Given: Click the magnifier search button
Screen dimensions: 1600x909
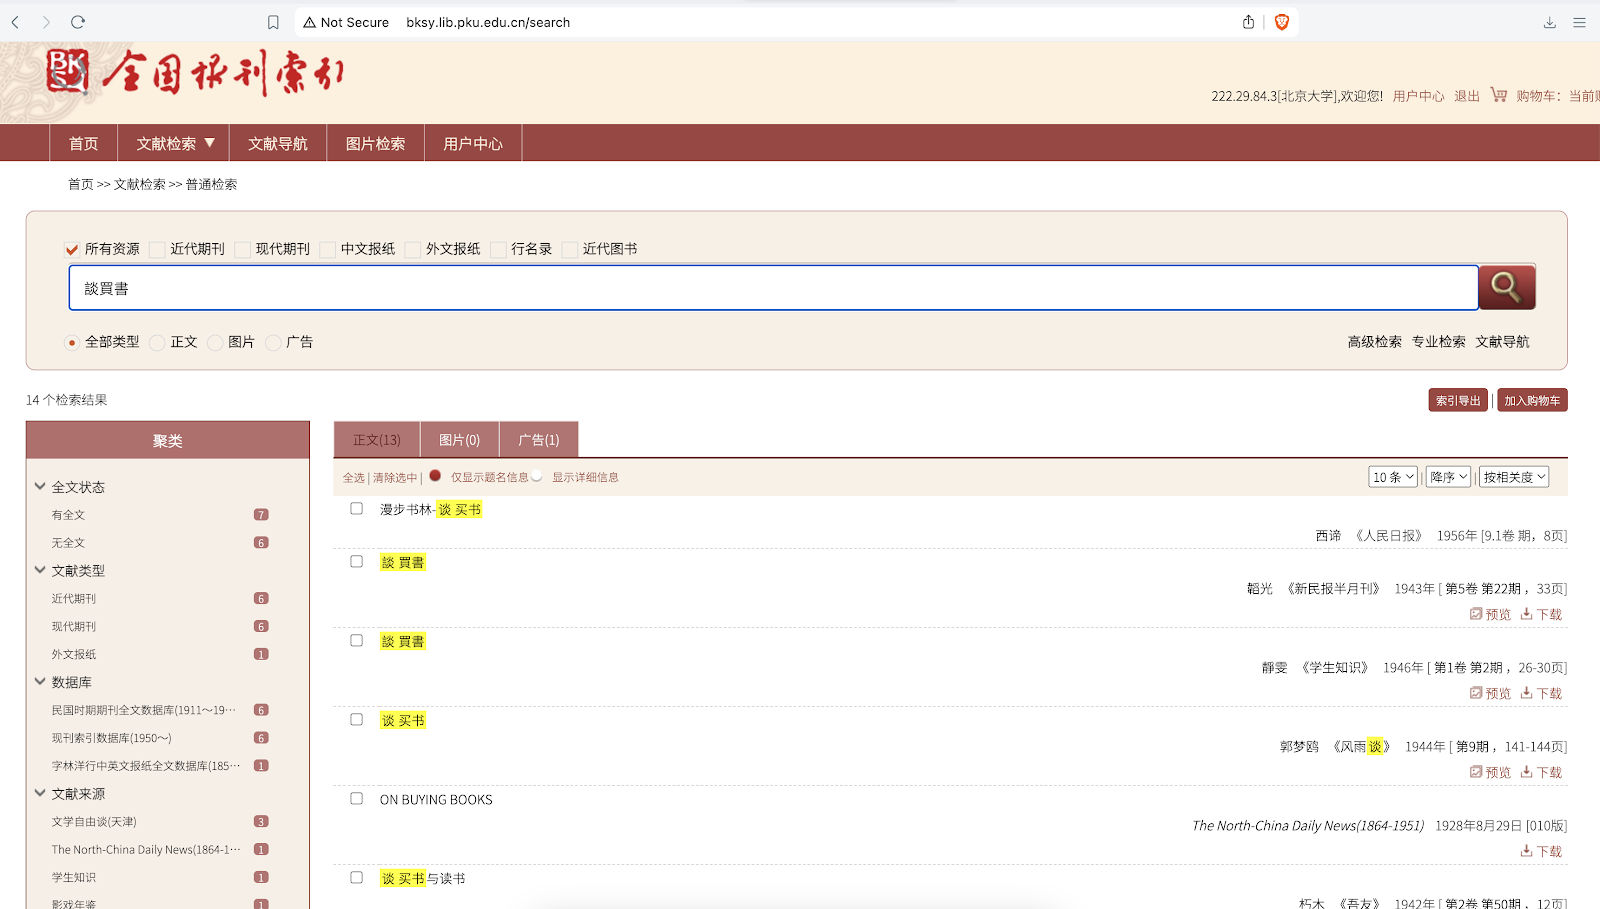Looking at the screenshot, I should point(1506,288).
